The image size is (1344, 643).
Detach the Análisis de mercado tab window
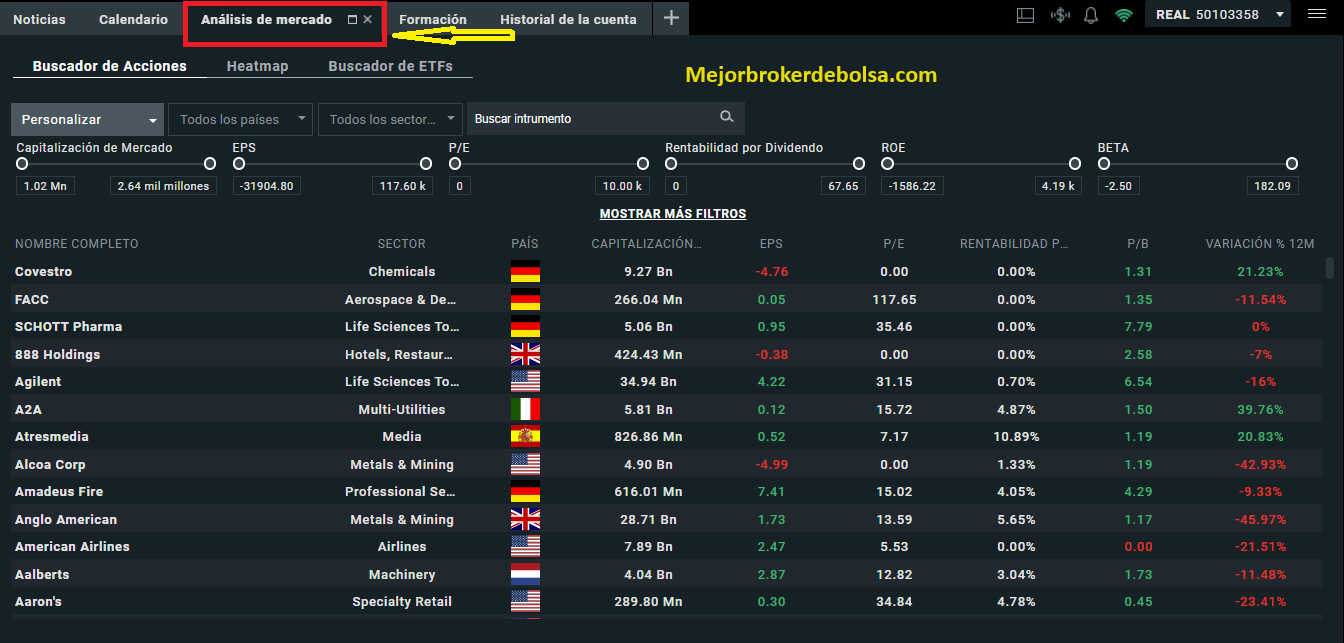[352, 20]
